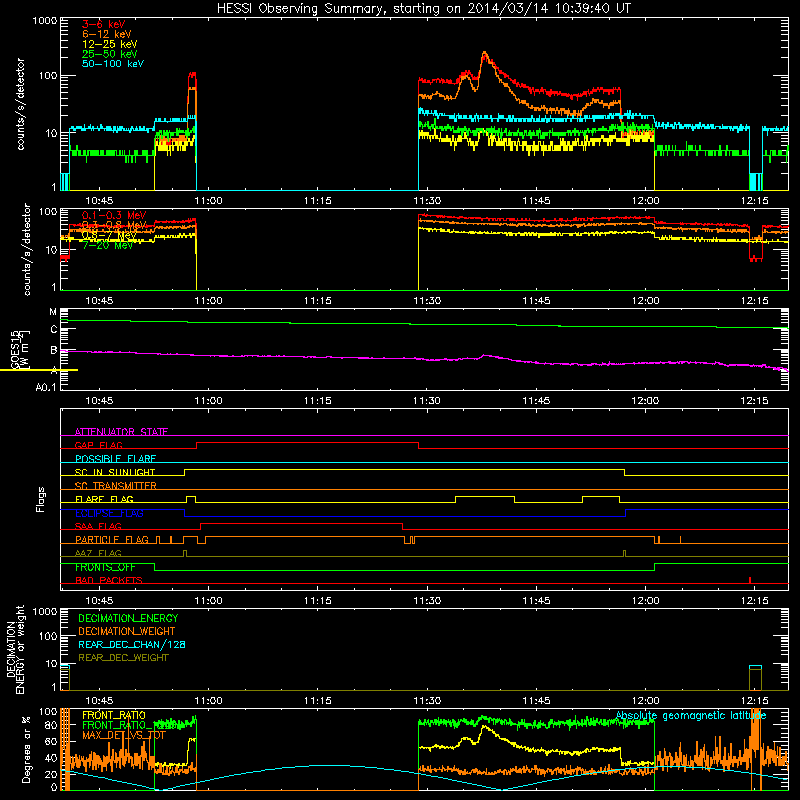Click 11:30 tick under the MeV panel
800x800 pixels.
tap(427, 301)
